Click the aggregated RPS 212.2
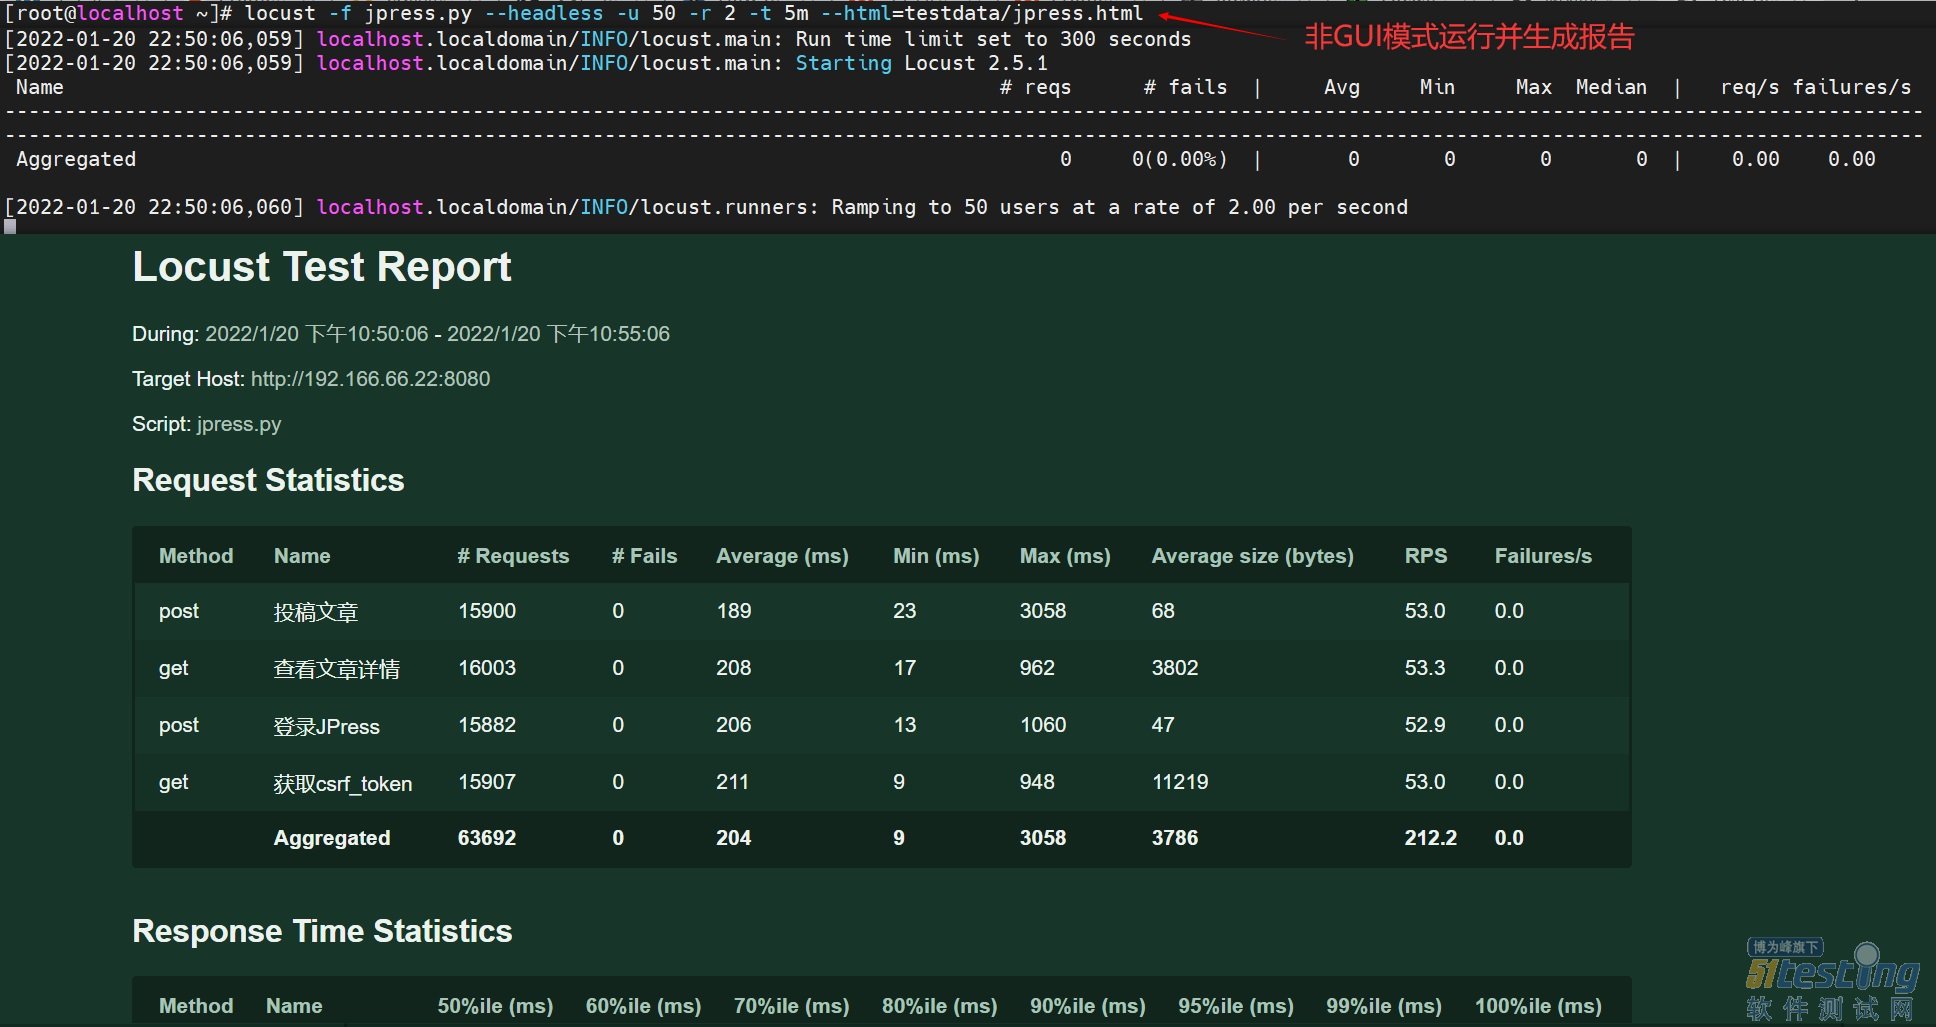 (x=1431, y=838)
